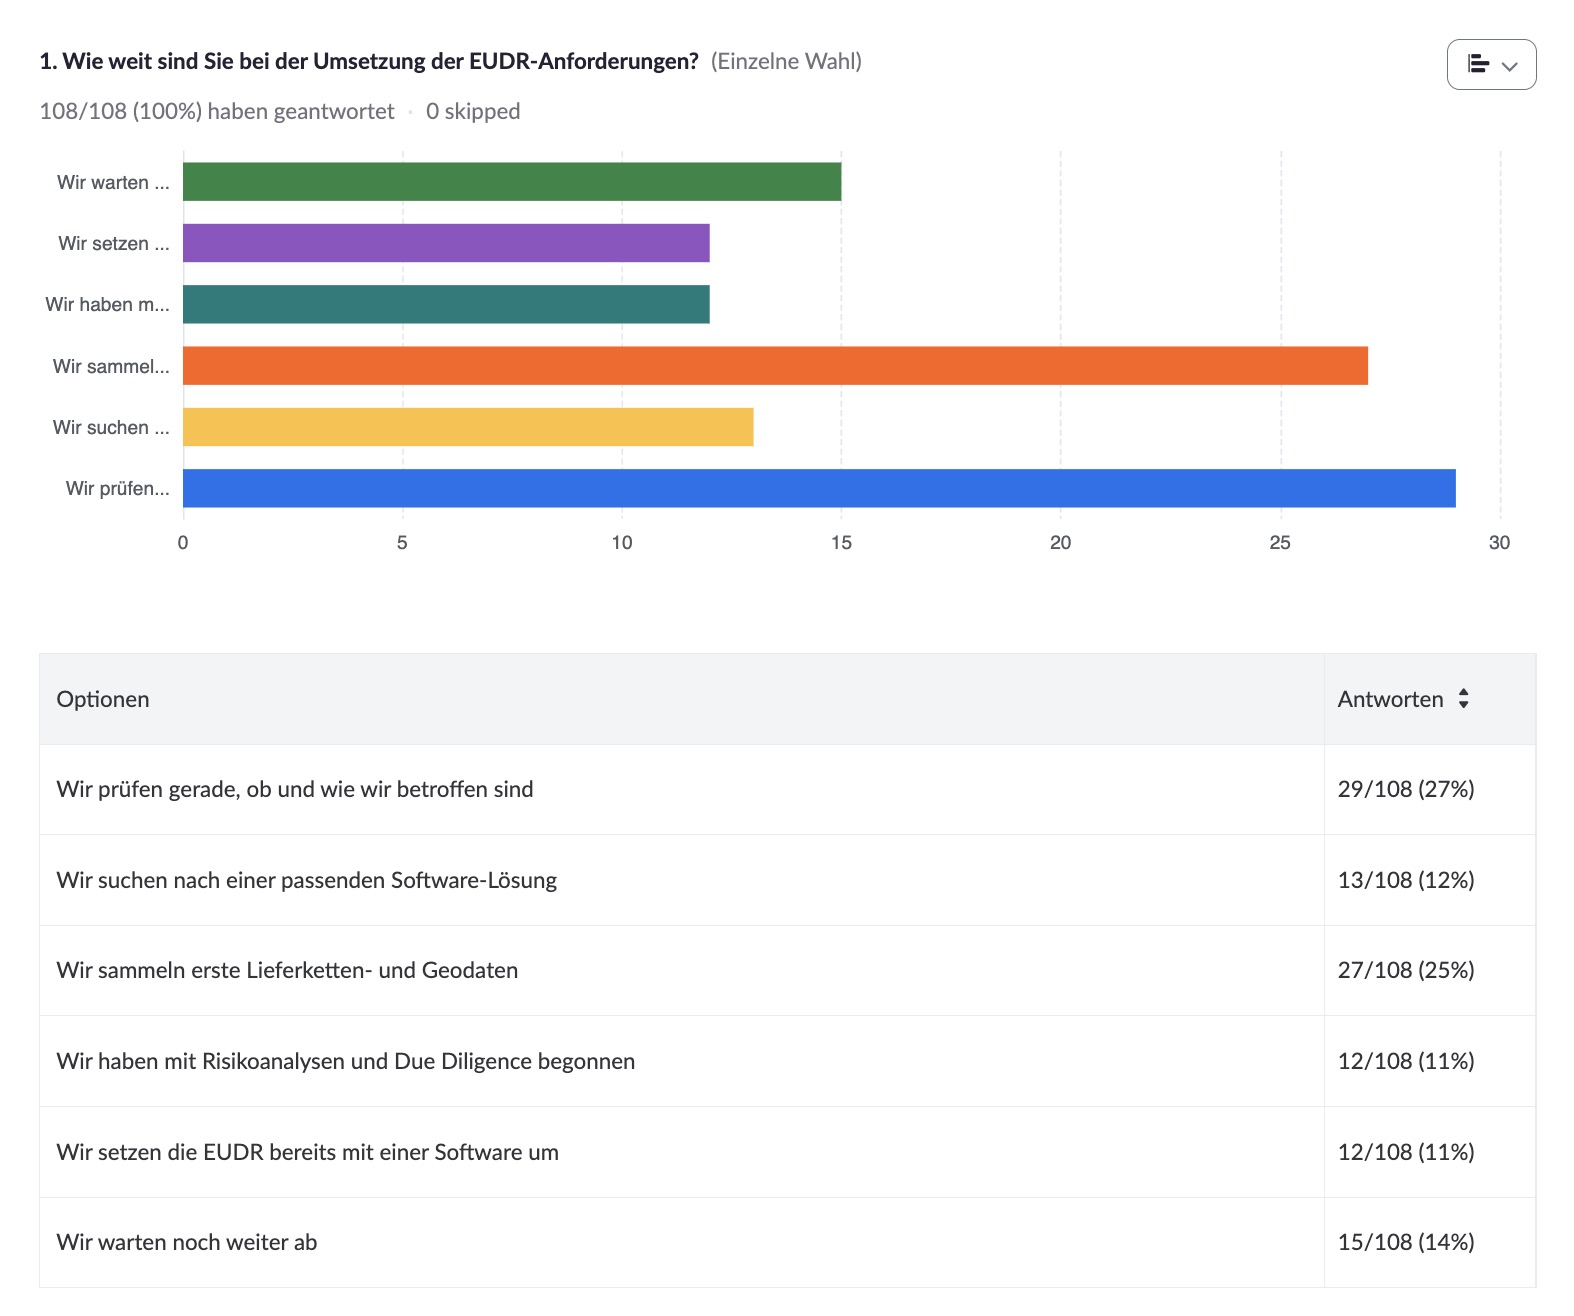
Task: Select row 'Wir setzen die EUDR bereits' option
Action: [308, 1152]
